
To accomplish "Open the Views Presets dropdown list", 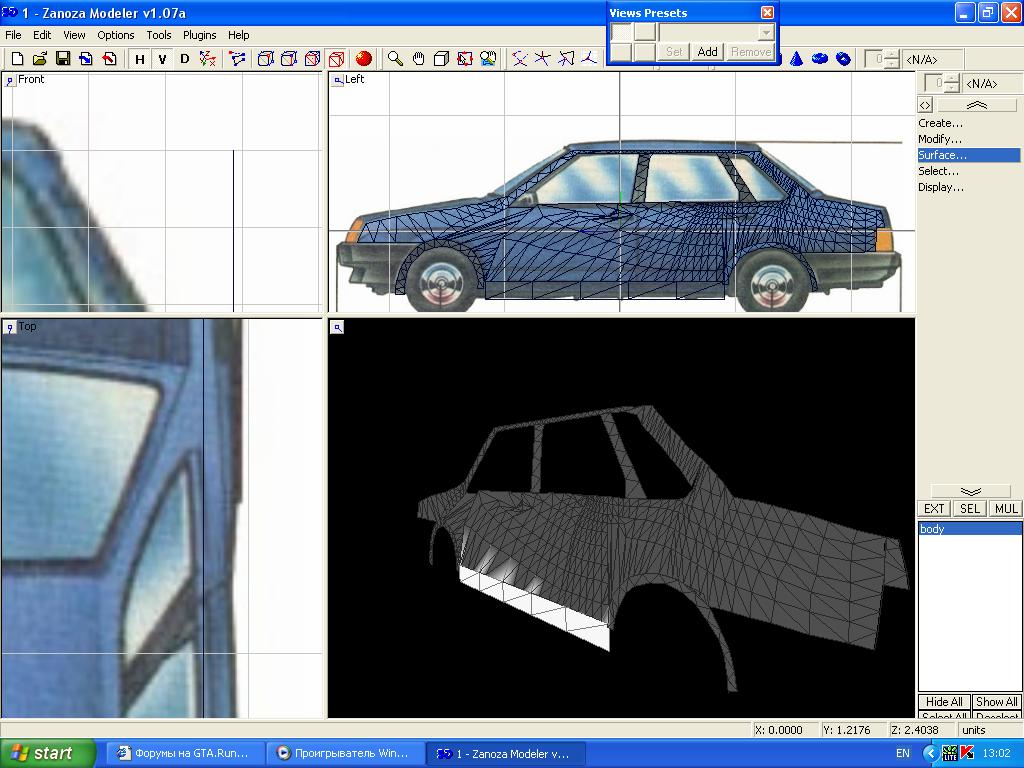I will pyautogui.click(x=766, y=33).
